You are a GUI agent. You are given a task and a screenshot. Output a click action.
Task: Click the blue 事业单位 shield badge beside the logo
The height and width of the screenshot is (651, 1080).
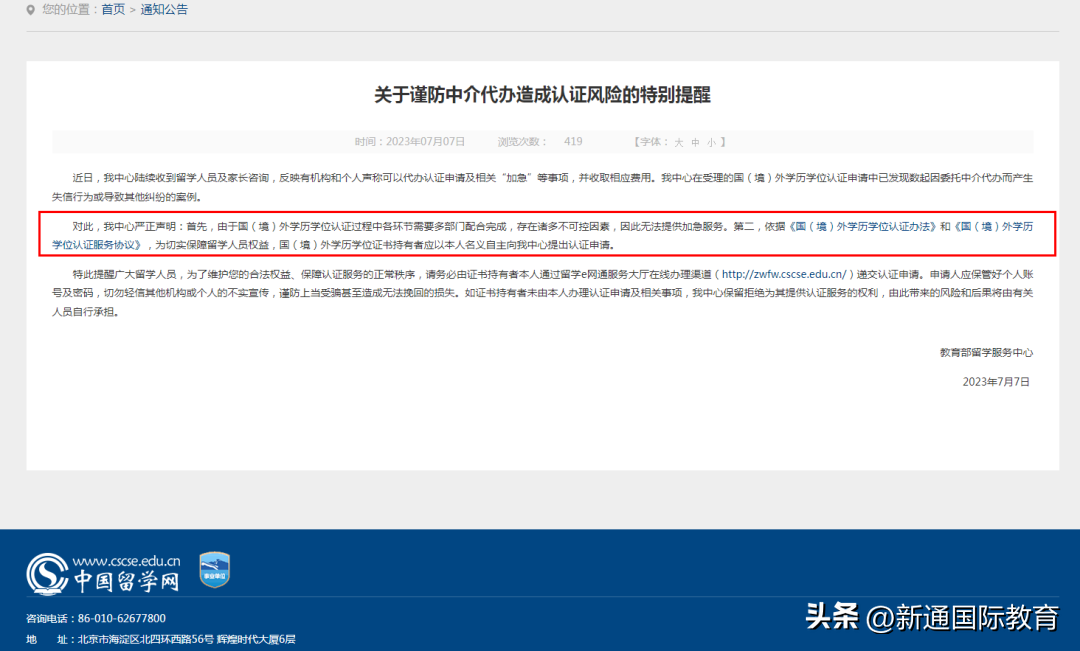[x=213, y=569]
